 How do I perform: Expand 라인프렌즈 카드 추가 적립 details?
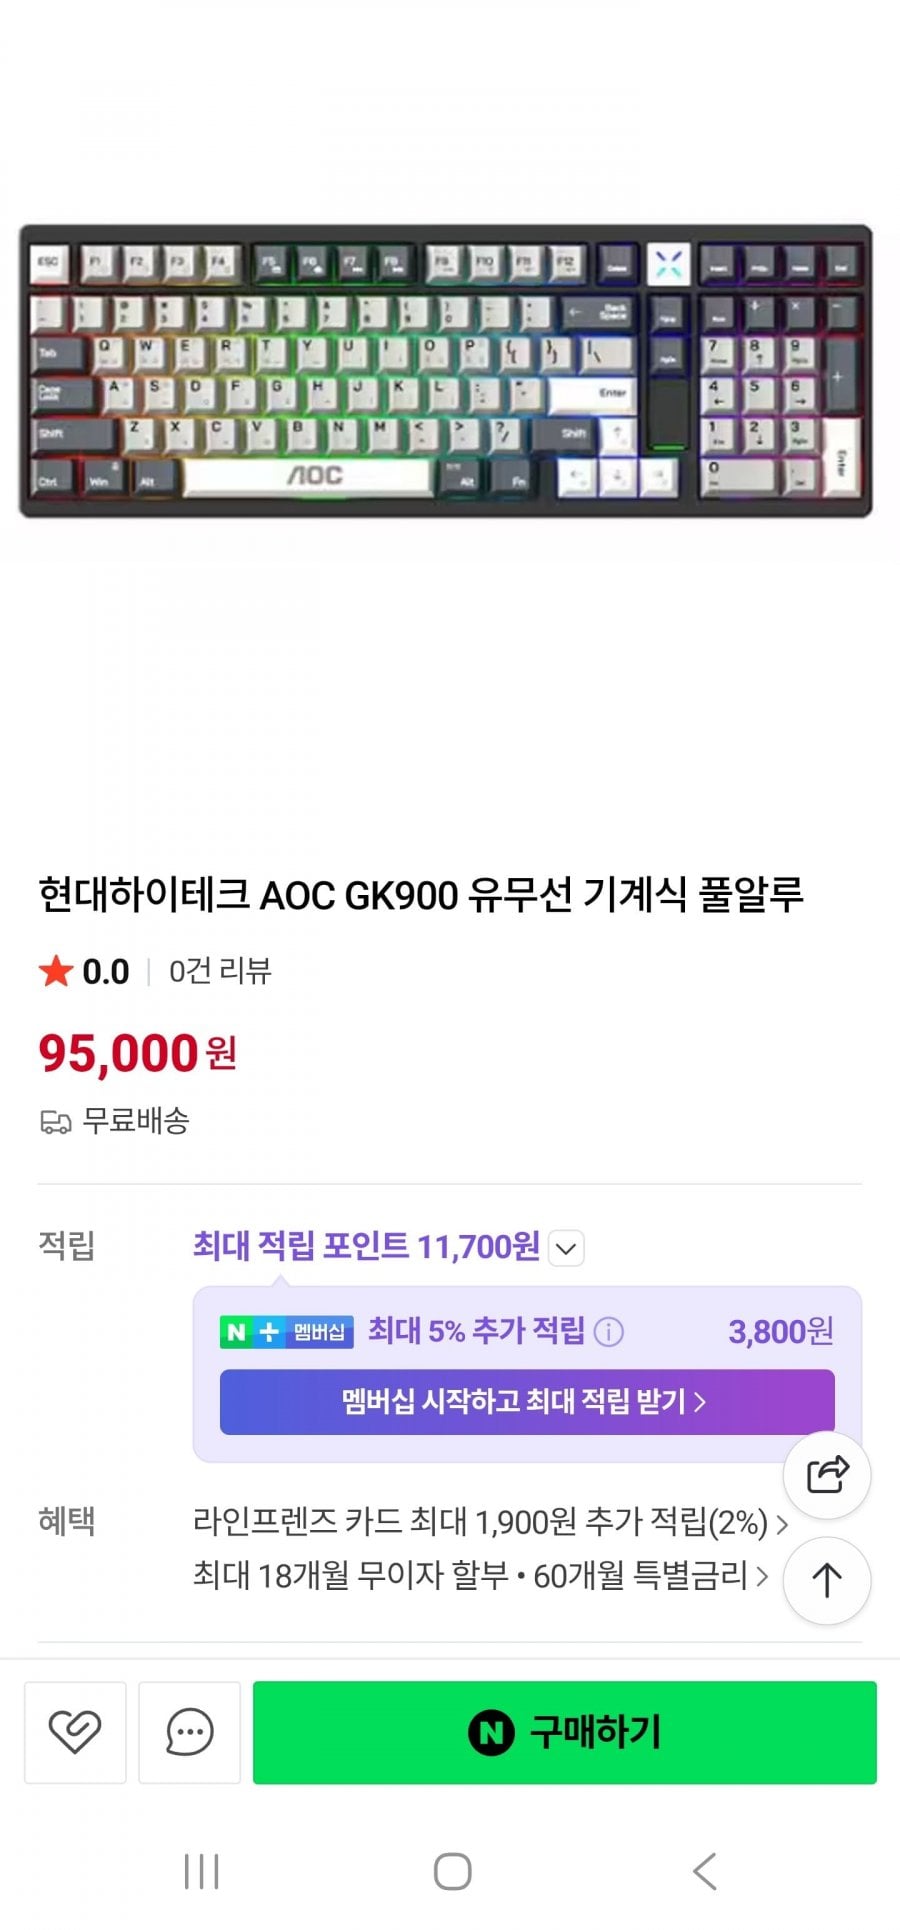click(x=782, y=1524)
